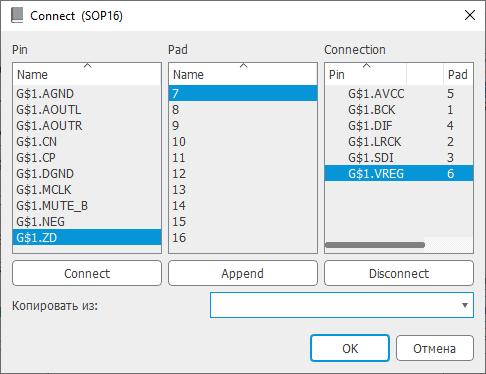
Task: Select pin G$1.MUTE_B
Action: (87, 206)
